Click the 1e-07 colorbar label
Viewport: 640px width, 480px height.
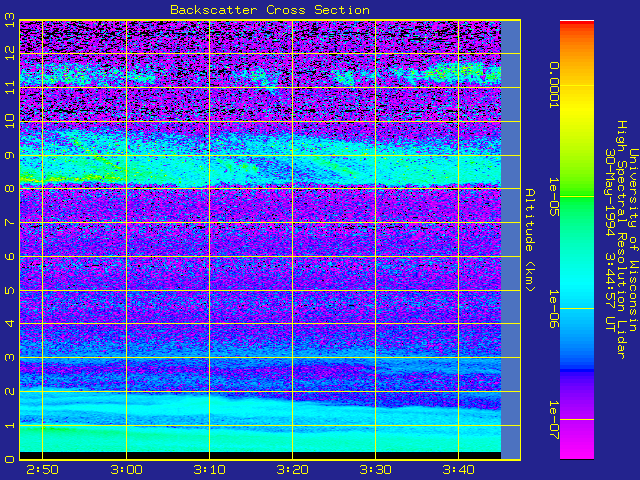tap(553, 420)
